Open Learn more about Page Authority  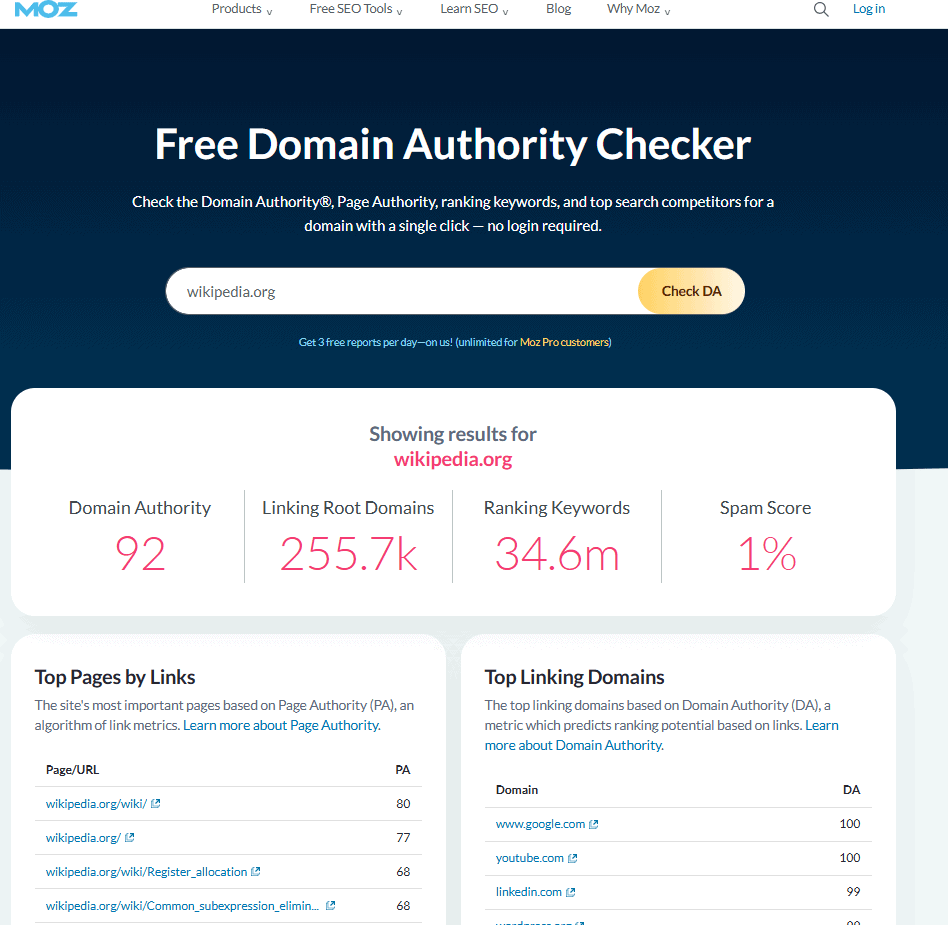(280, 725)
